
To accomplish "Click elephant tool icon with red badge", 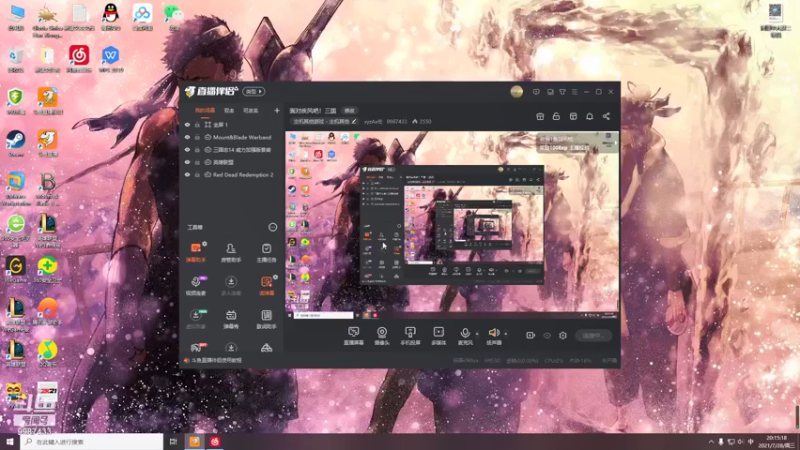I will click(x=195, y=348).
